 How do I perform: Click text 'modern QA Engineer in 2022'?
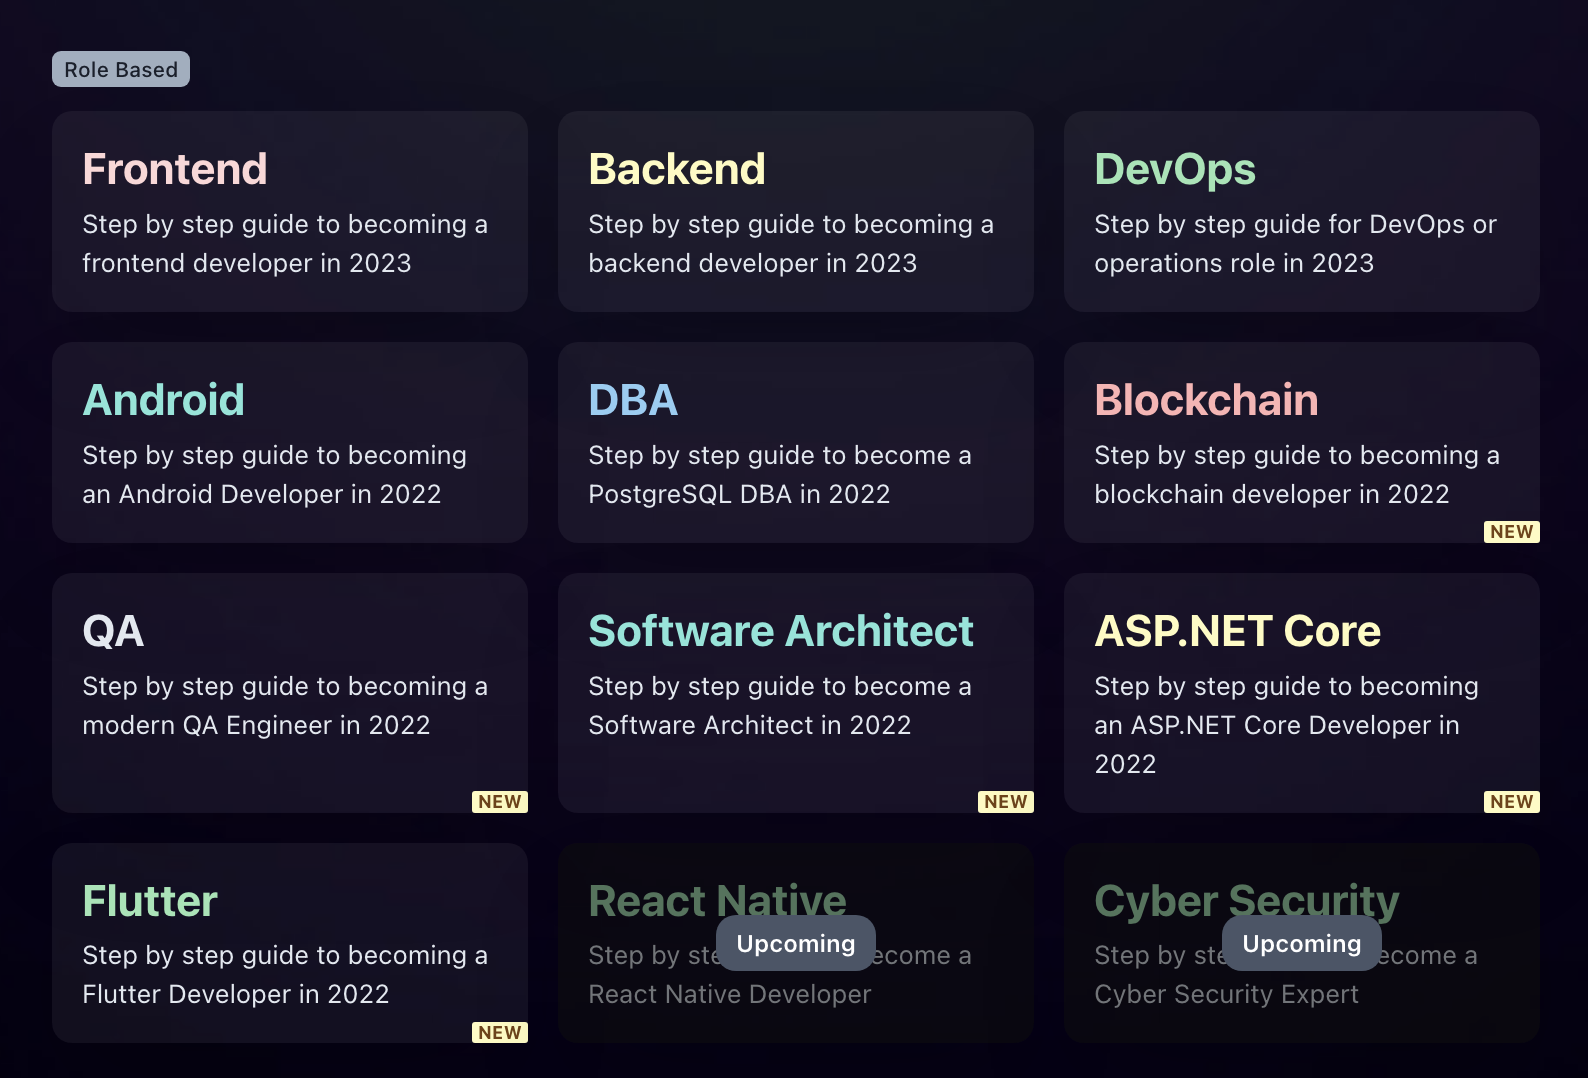point(256,725)
